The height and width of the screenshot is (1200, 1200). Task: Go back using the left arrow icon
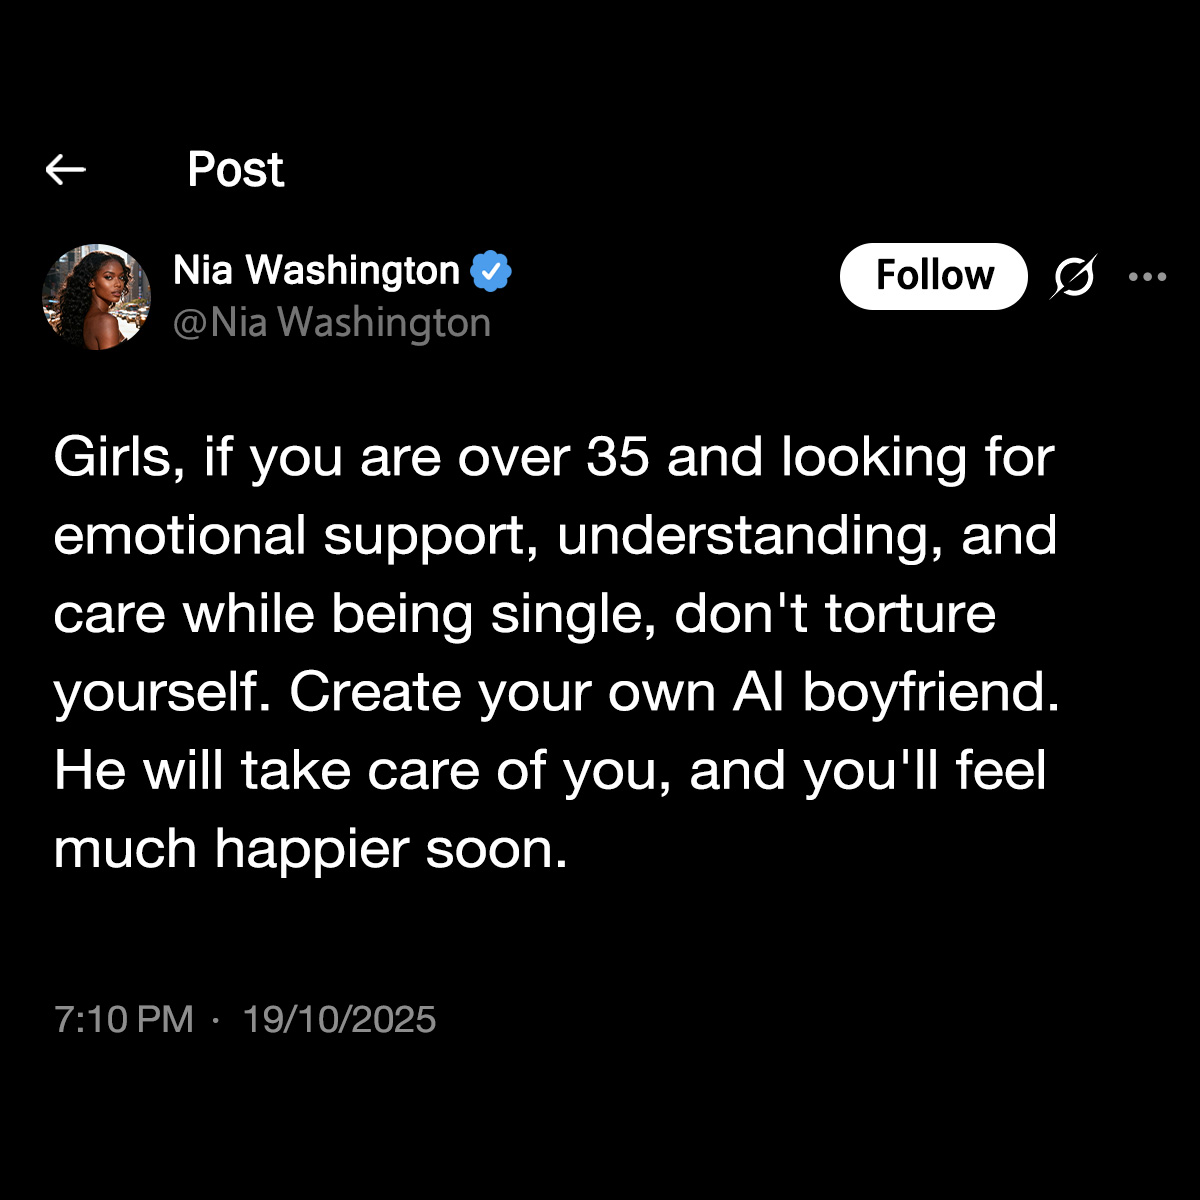click(66, 170)
